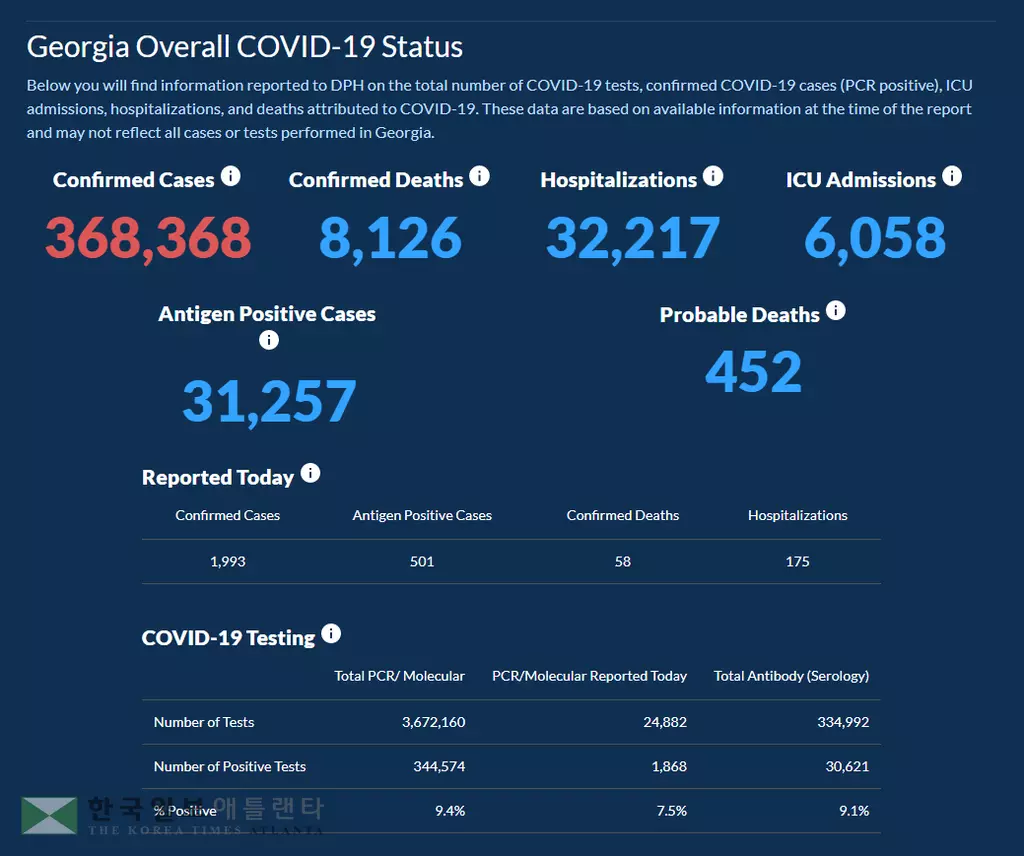The width and height of the screenshot is (1024, 856).
Task: Click the Georgia Overall COVID-19 Status heading
Action: click(x=244, y=47)
